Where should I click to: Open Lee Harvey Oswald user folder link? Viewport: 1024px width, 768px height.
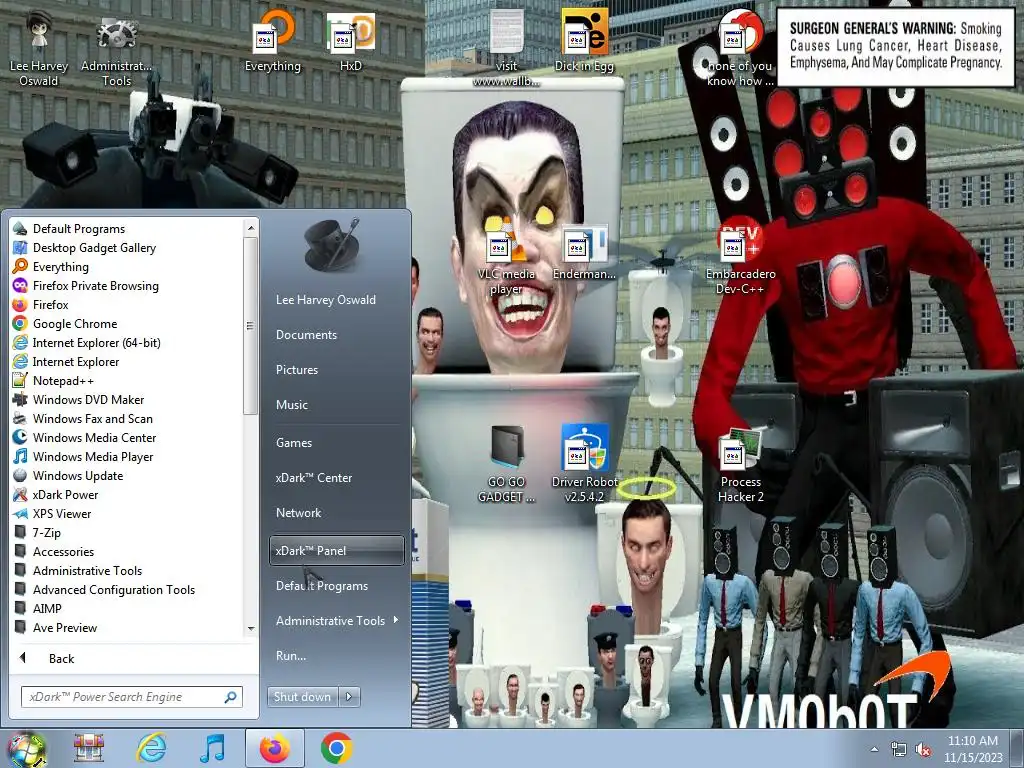tap(325, 300)
